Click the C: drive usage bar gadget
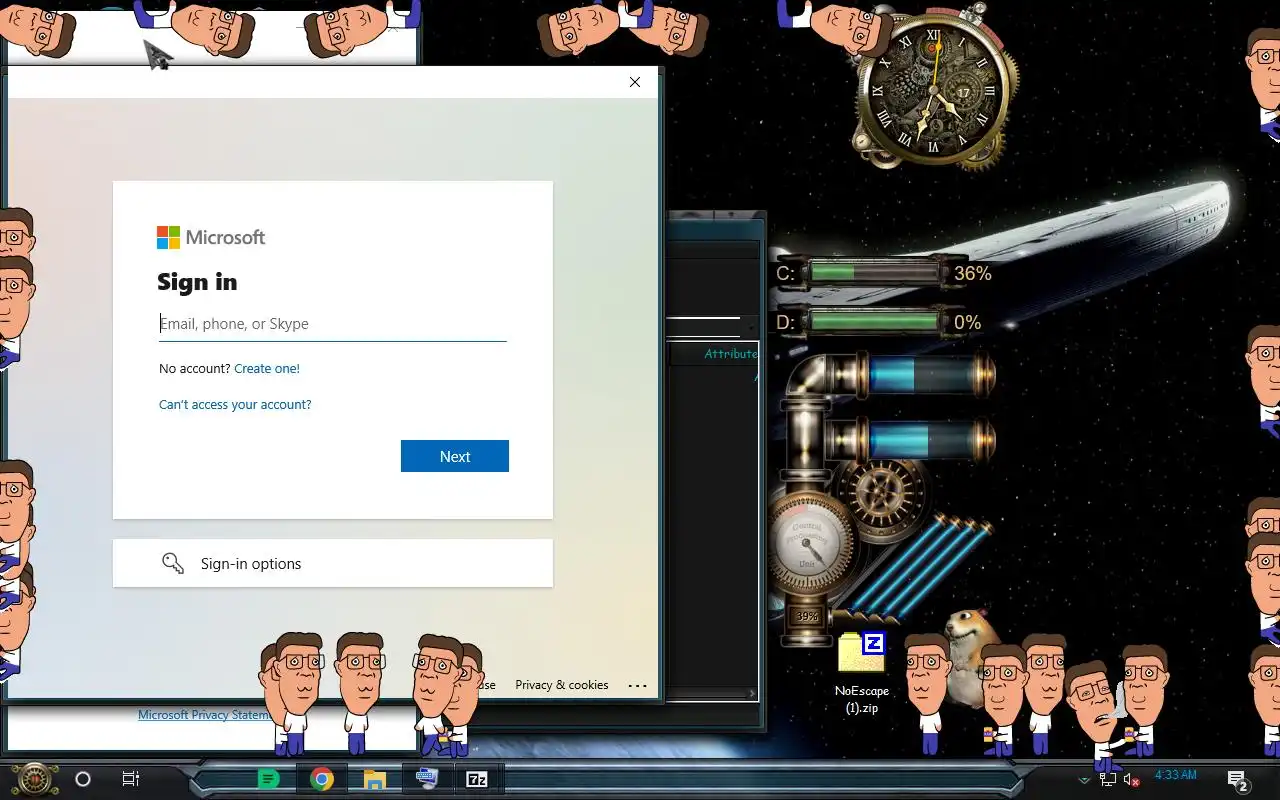This screenshot has width=1280, height=800. pos(875,272)
